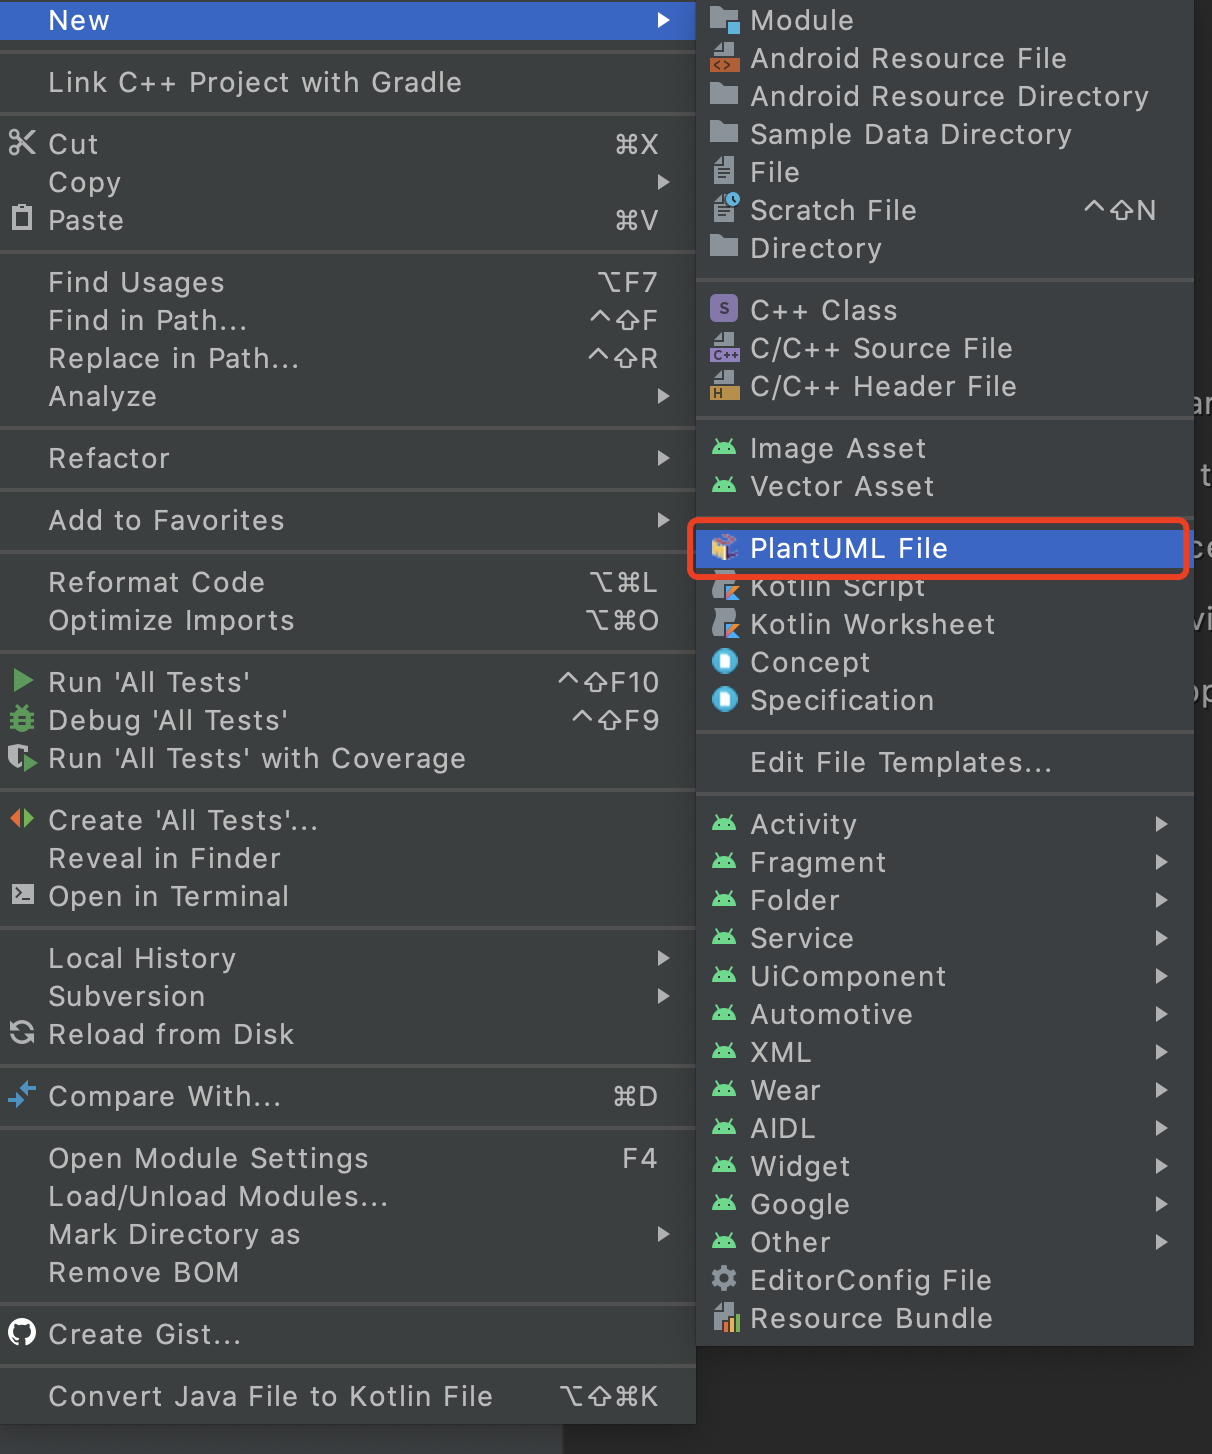The image size is (1212, 1454).
Task: Click Convert Java File to Kotlin File
Action: (x=270, y=1396)
